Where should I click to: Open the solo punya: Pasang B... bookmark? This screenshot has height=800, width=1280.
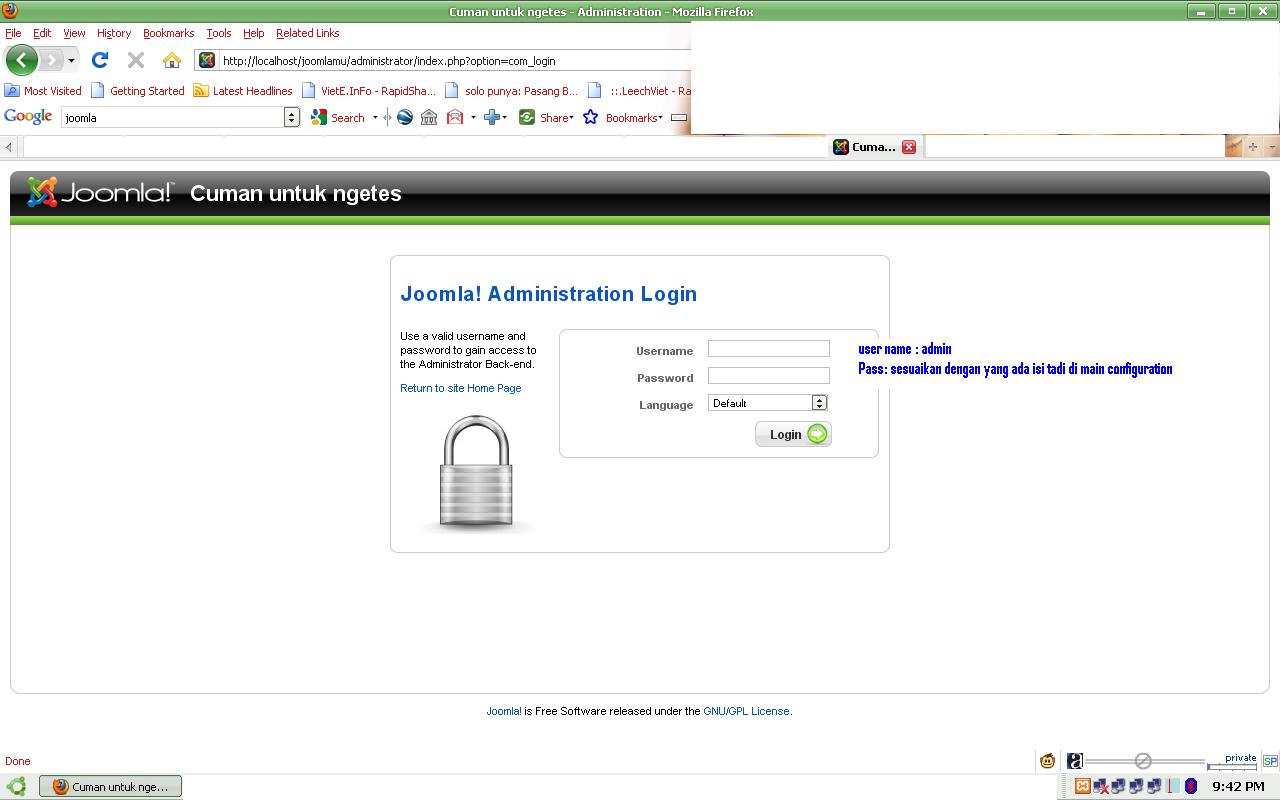[512, 90]
